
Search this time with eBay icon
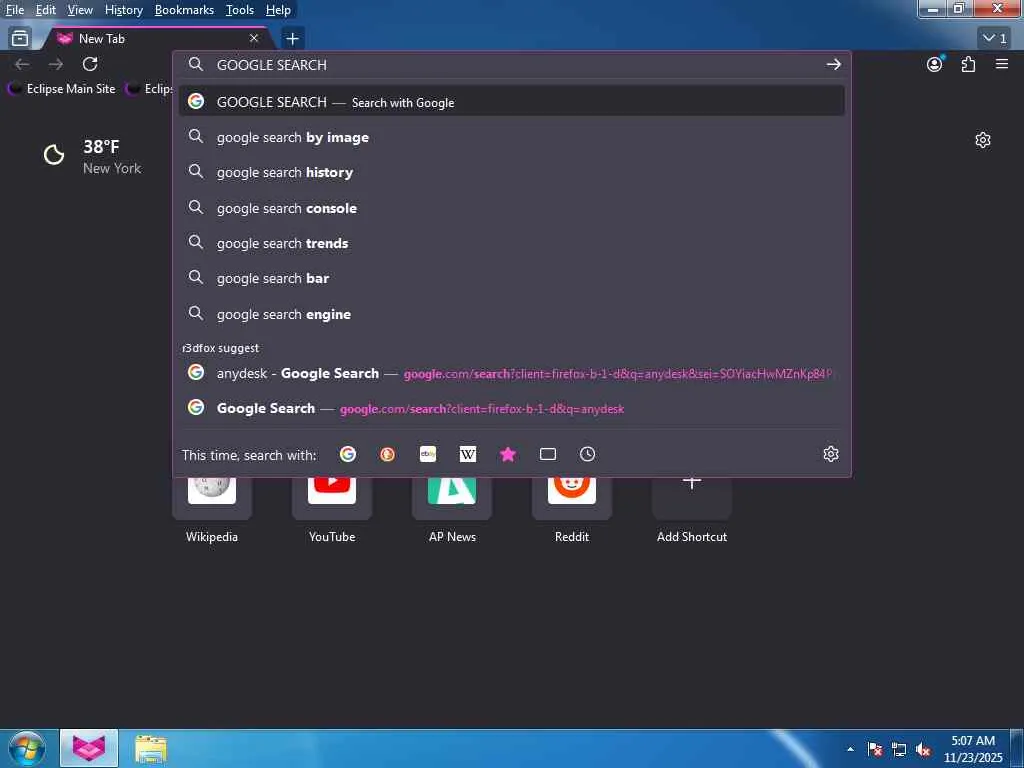point(428,454)
